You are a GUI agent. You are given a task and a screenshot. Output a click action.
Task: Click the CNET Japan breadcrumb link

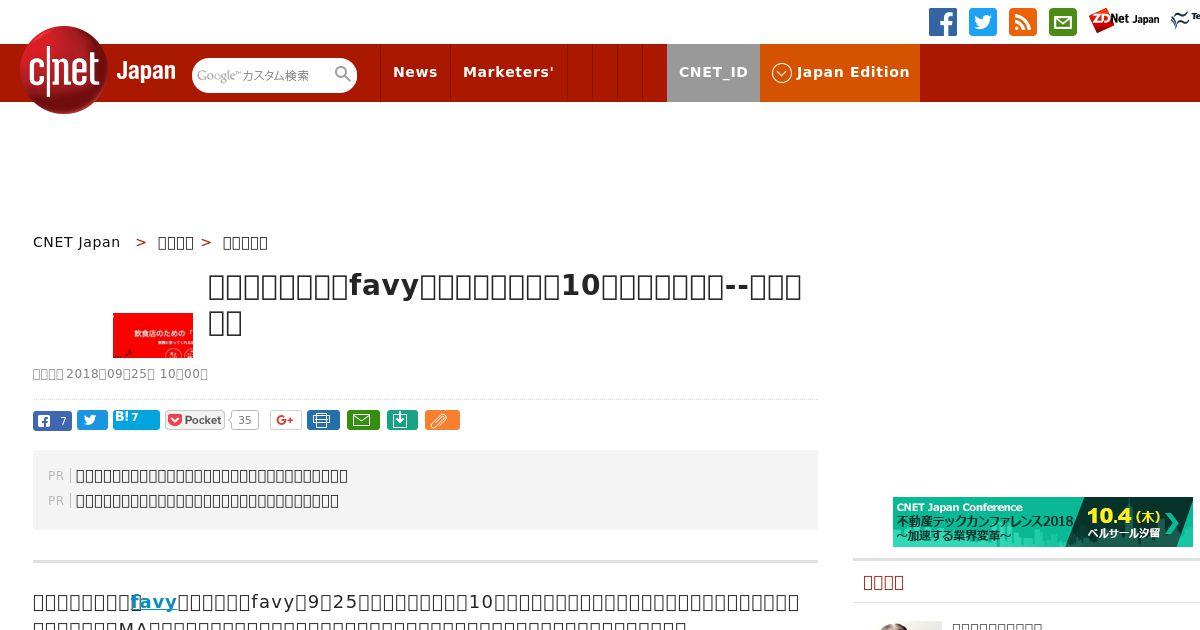tap(77, 242)
